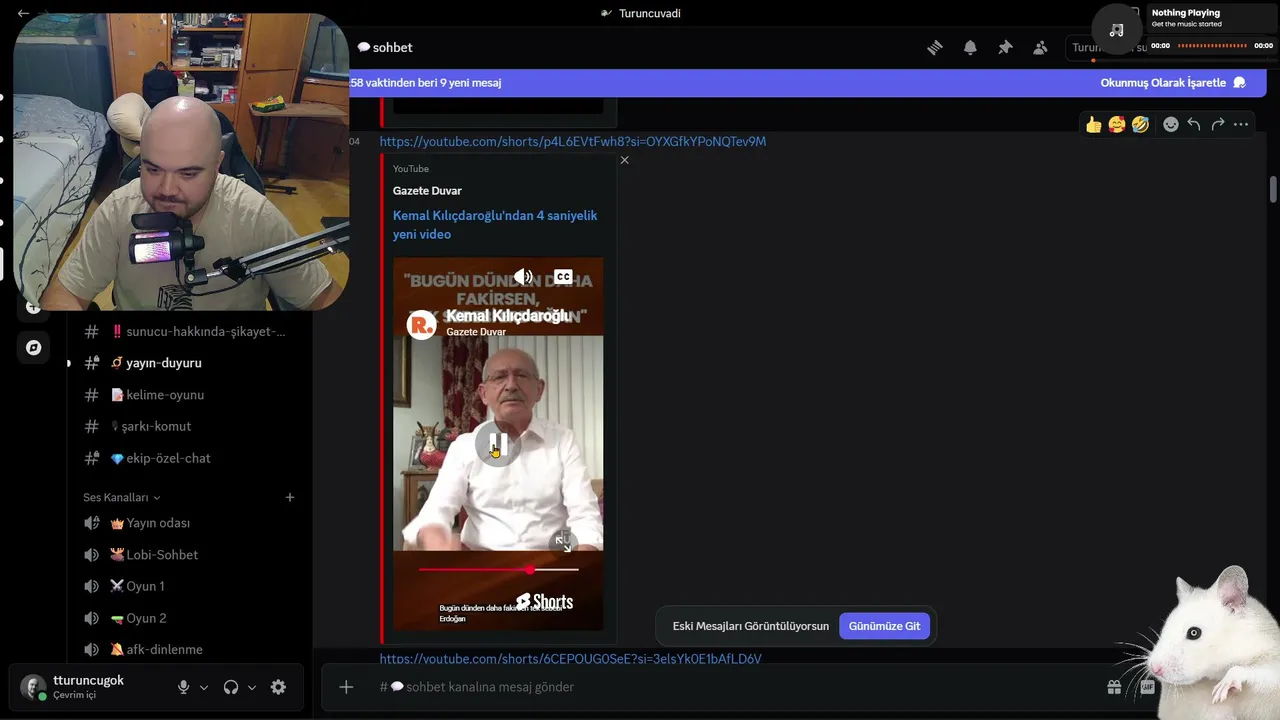The height and width of the screenshot is (720, 1280).
Task: Open more message options ellipsis
Action: [x=1241, y=124]
